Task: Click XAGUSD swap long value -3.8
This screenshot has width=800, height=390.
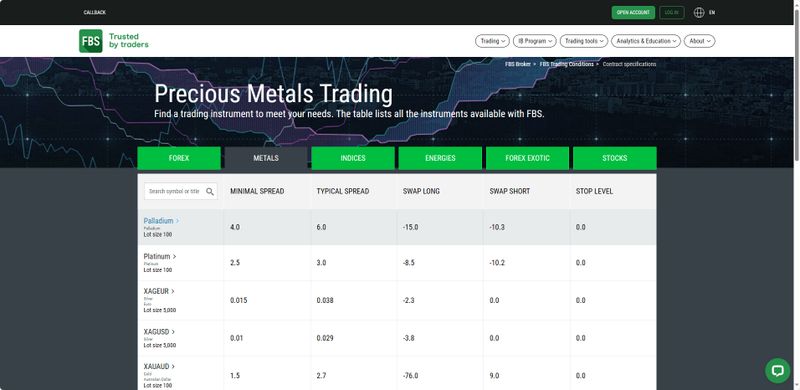Action: (x=409, y=338)
